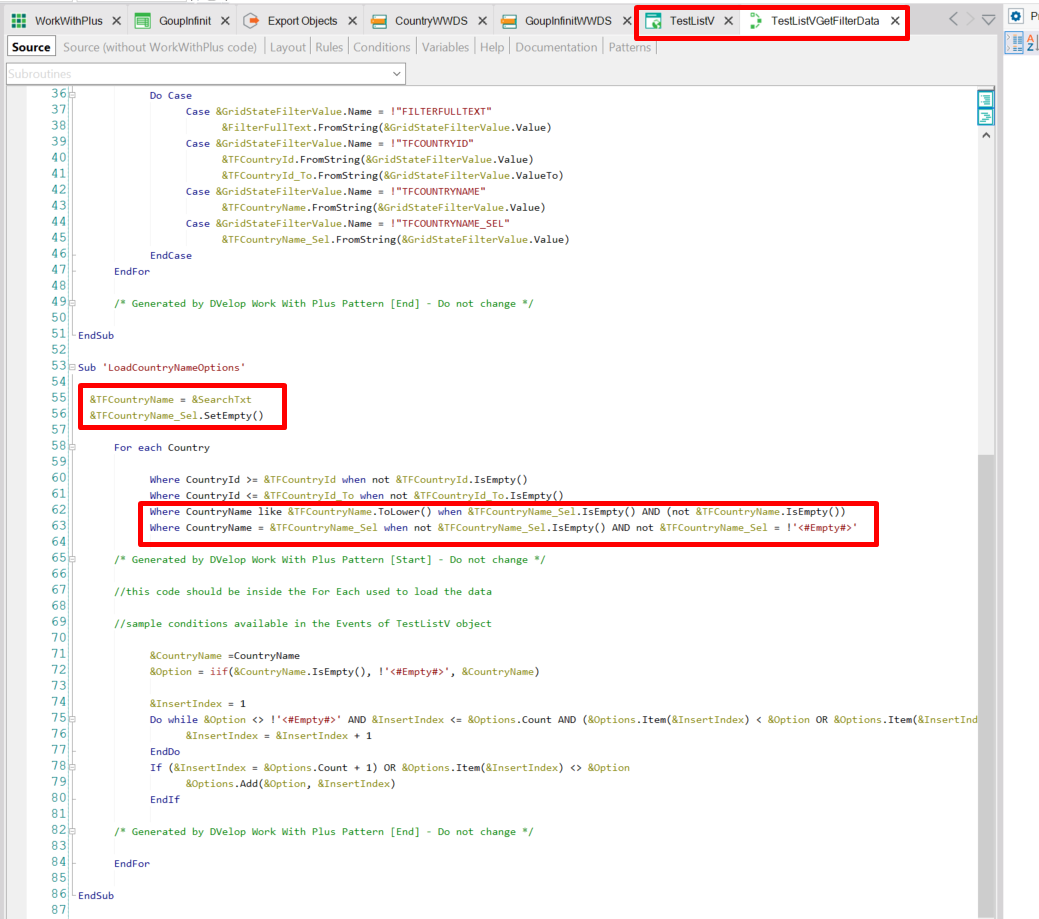Collapse the Pattern [End] comment at line 82
The width and height of the screenshot is (1039, 919).
coord(72,832)
